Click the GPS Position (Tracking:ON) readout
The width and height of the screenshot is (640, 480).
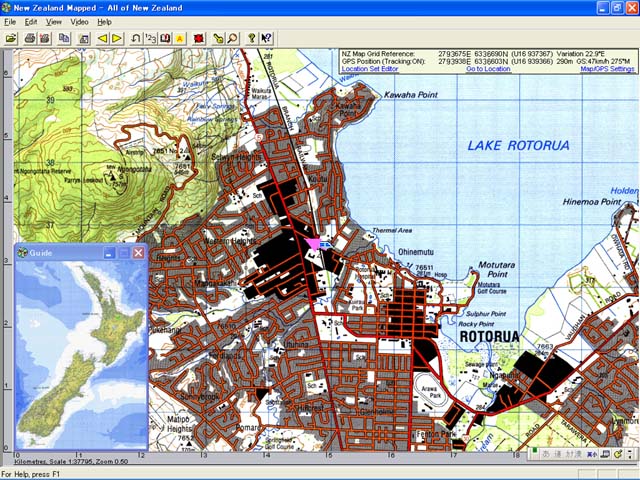tap(486, 61)
